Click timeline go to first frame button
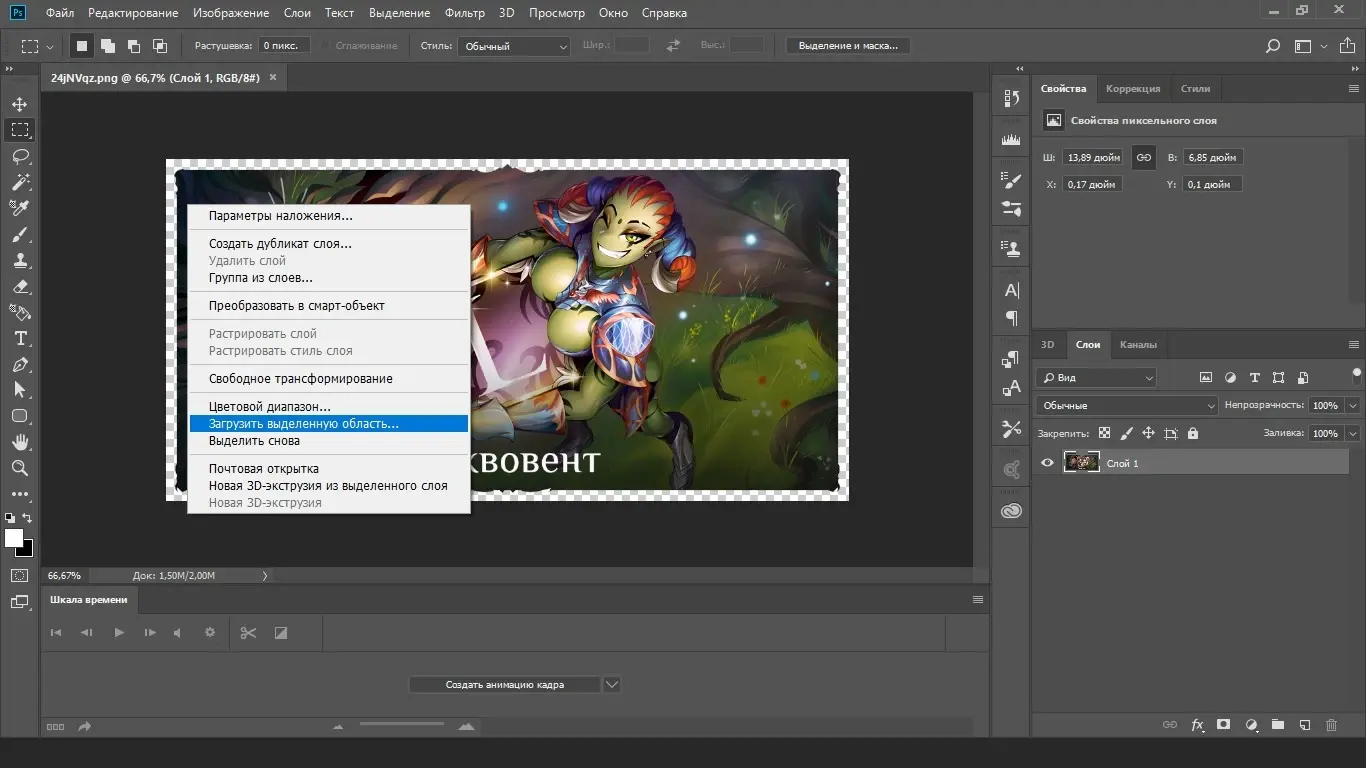 point(56,632)
